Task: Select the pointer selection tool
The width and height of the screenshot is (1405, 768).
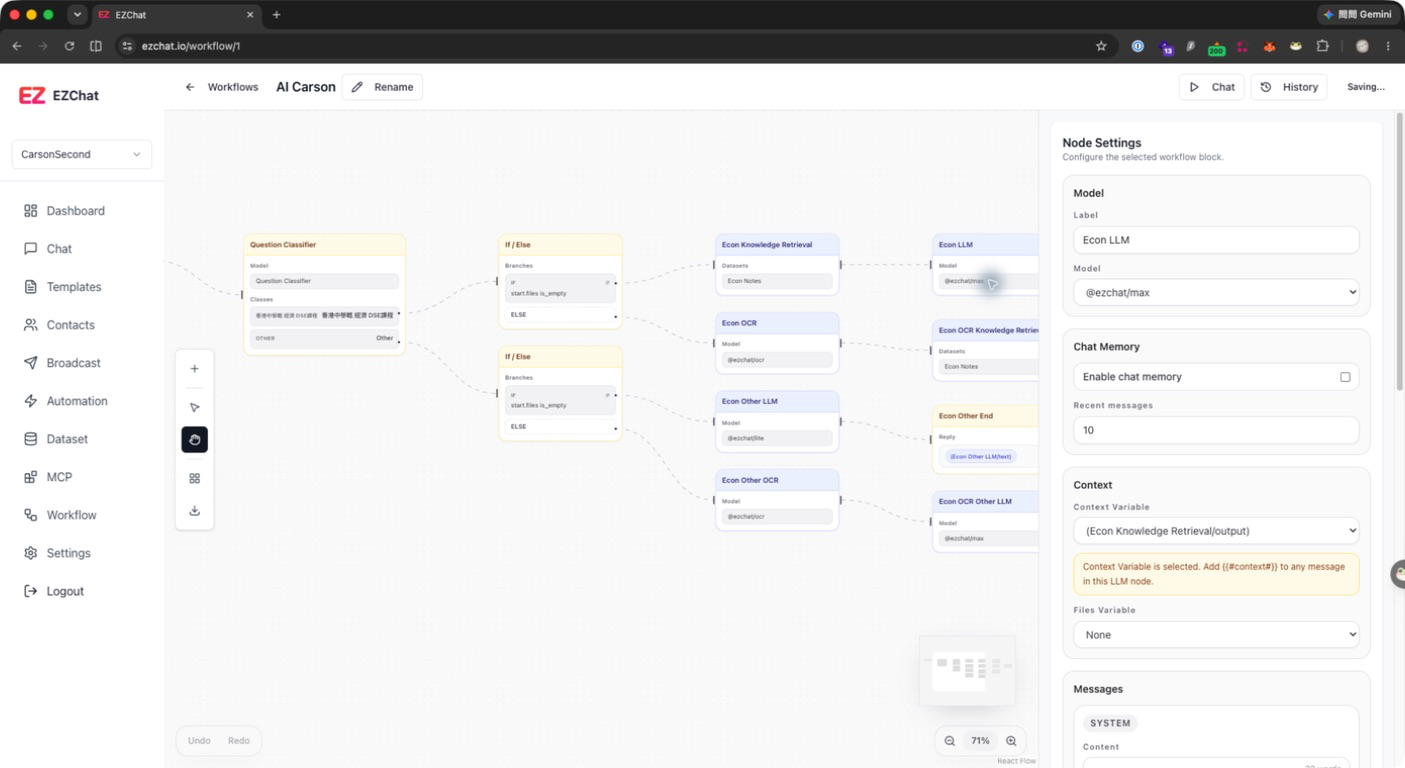Action: pos(194,407)
